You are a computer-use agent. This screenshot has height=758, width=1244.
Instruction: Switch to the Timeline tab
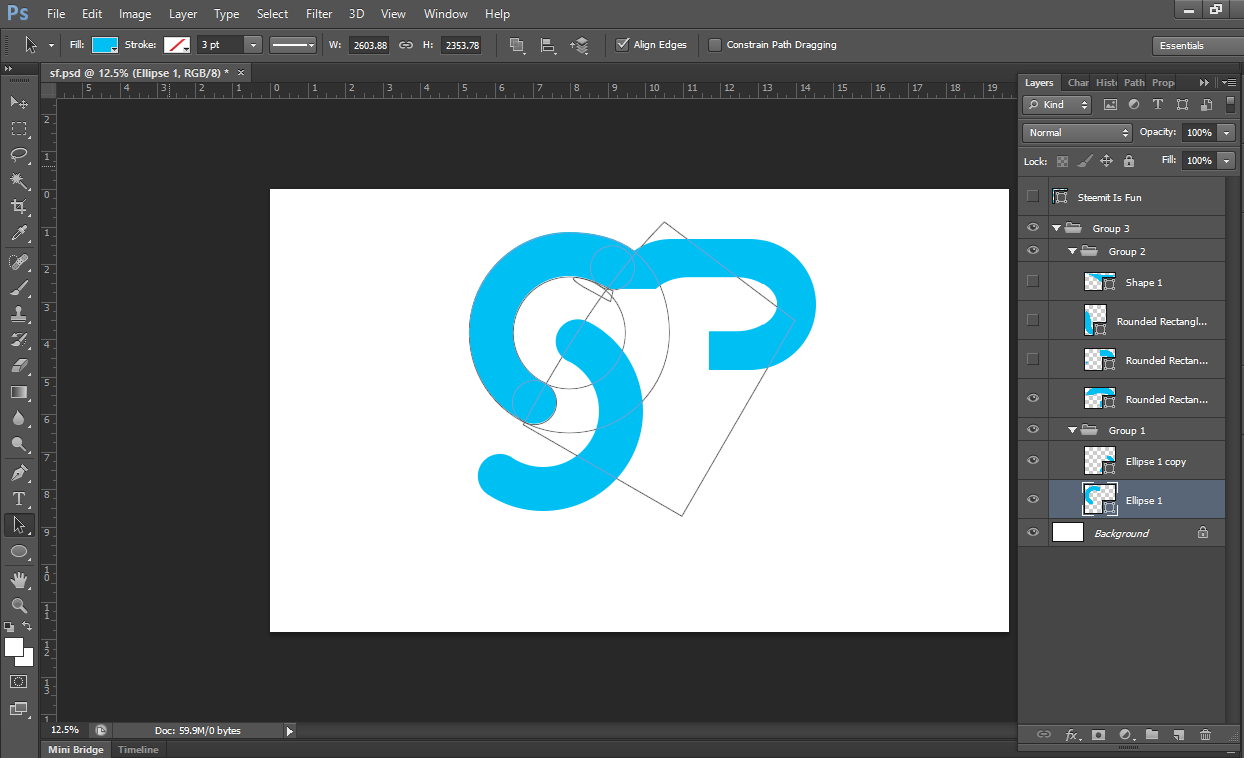tap(138, 750)
